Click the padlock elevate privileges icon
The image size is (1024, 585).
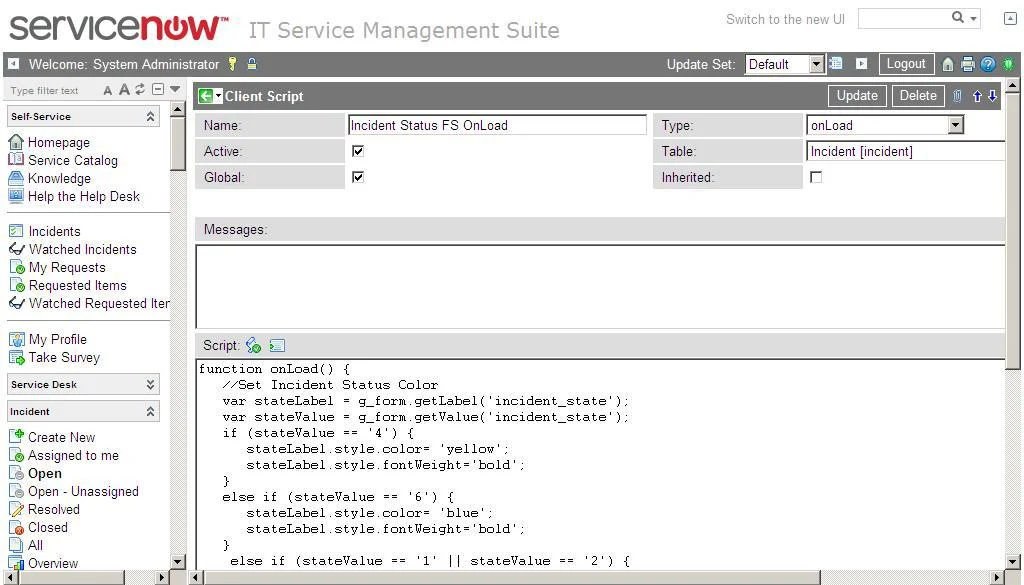coord(252,63)
